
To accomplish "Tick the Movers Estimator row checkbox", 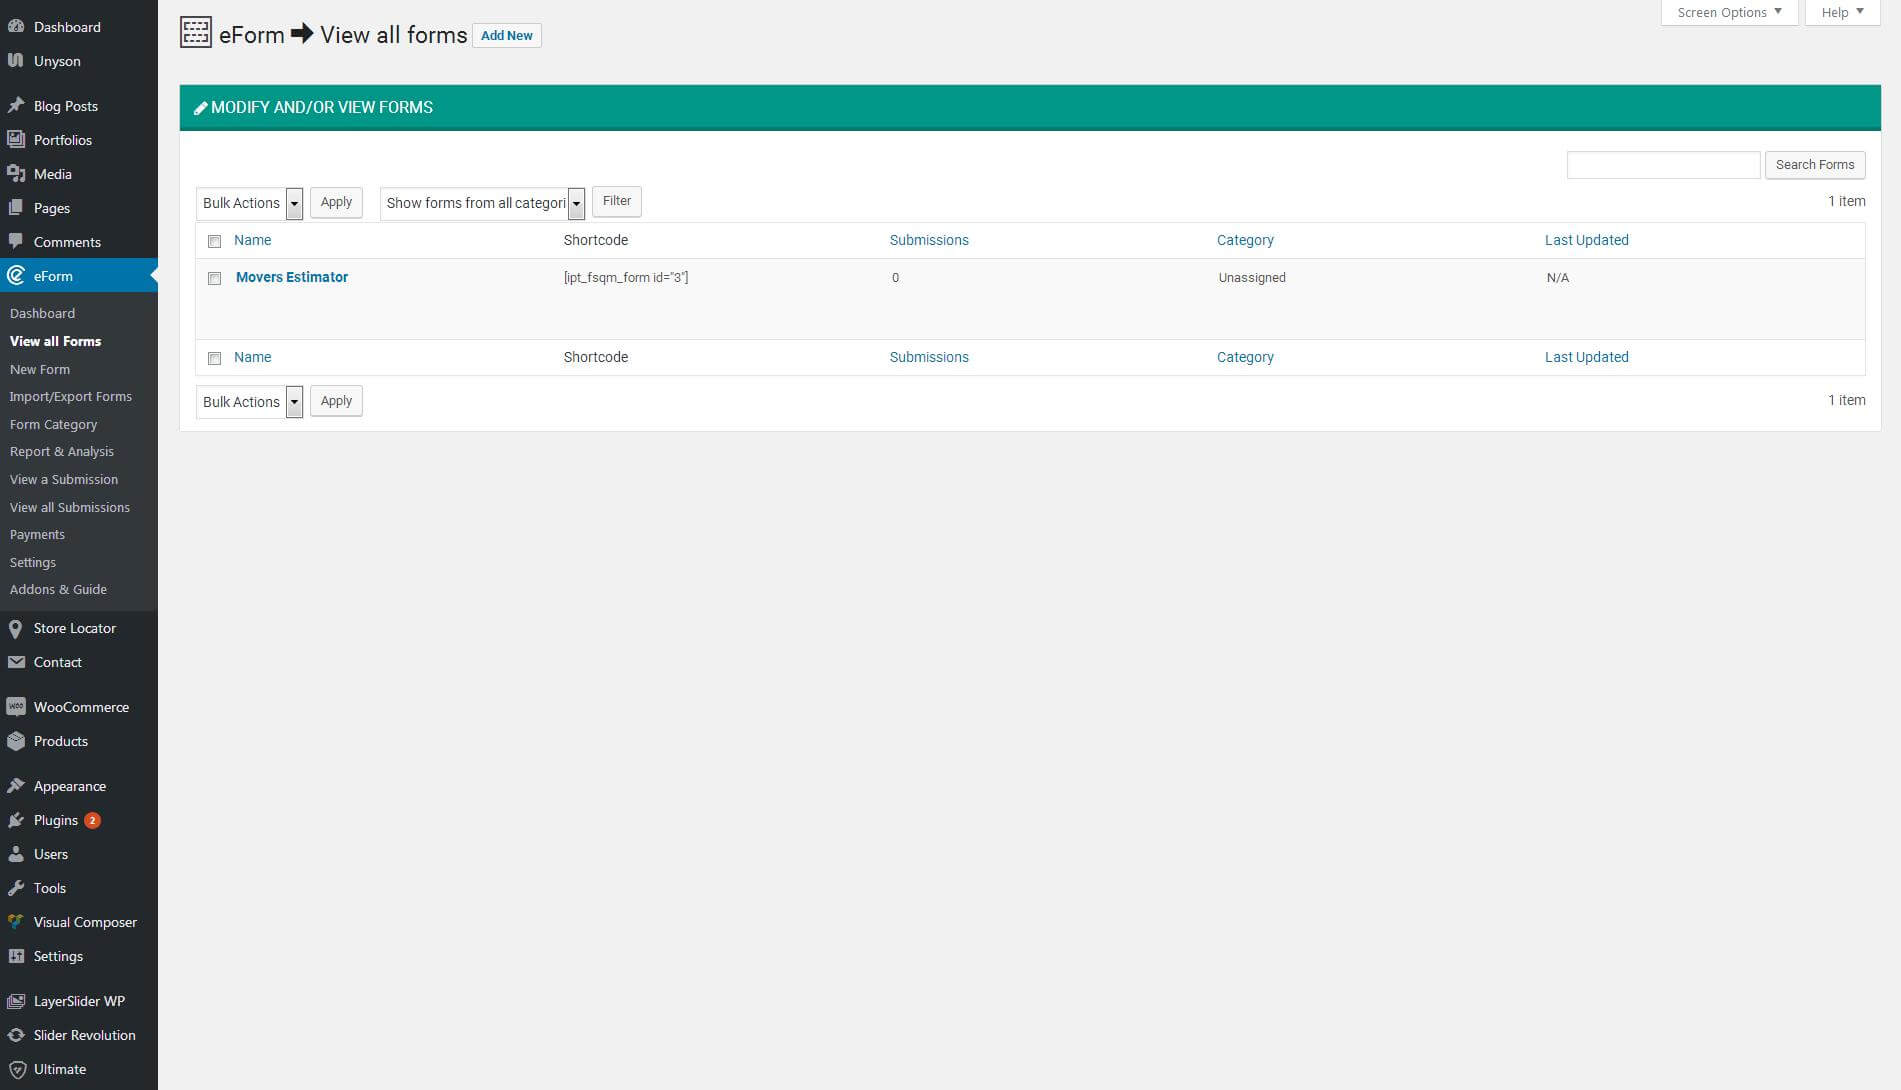I will tap(214, 279).
